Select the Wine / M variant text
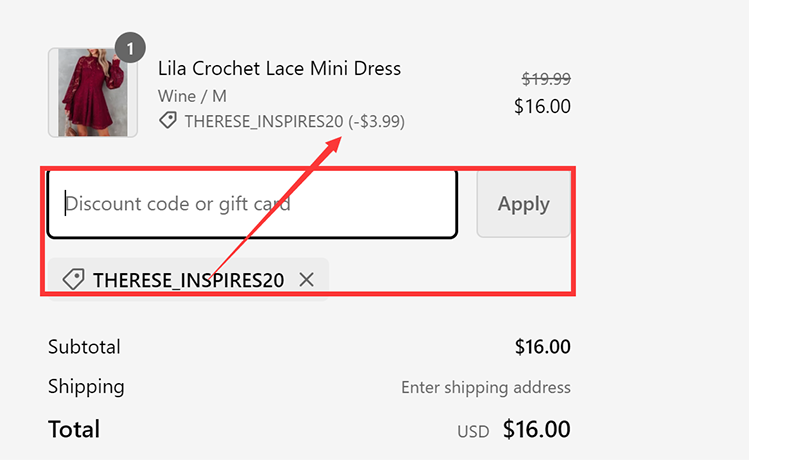800x460 pixels. pyautogui.click(x=192, y=96)
